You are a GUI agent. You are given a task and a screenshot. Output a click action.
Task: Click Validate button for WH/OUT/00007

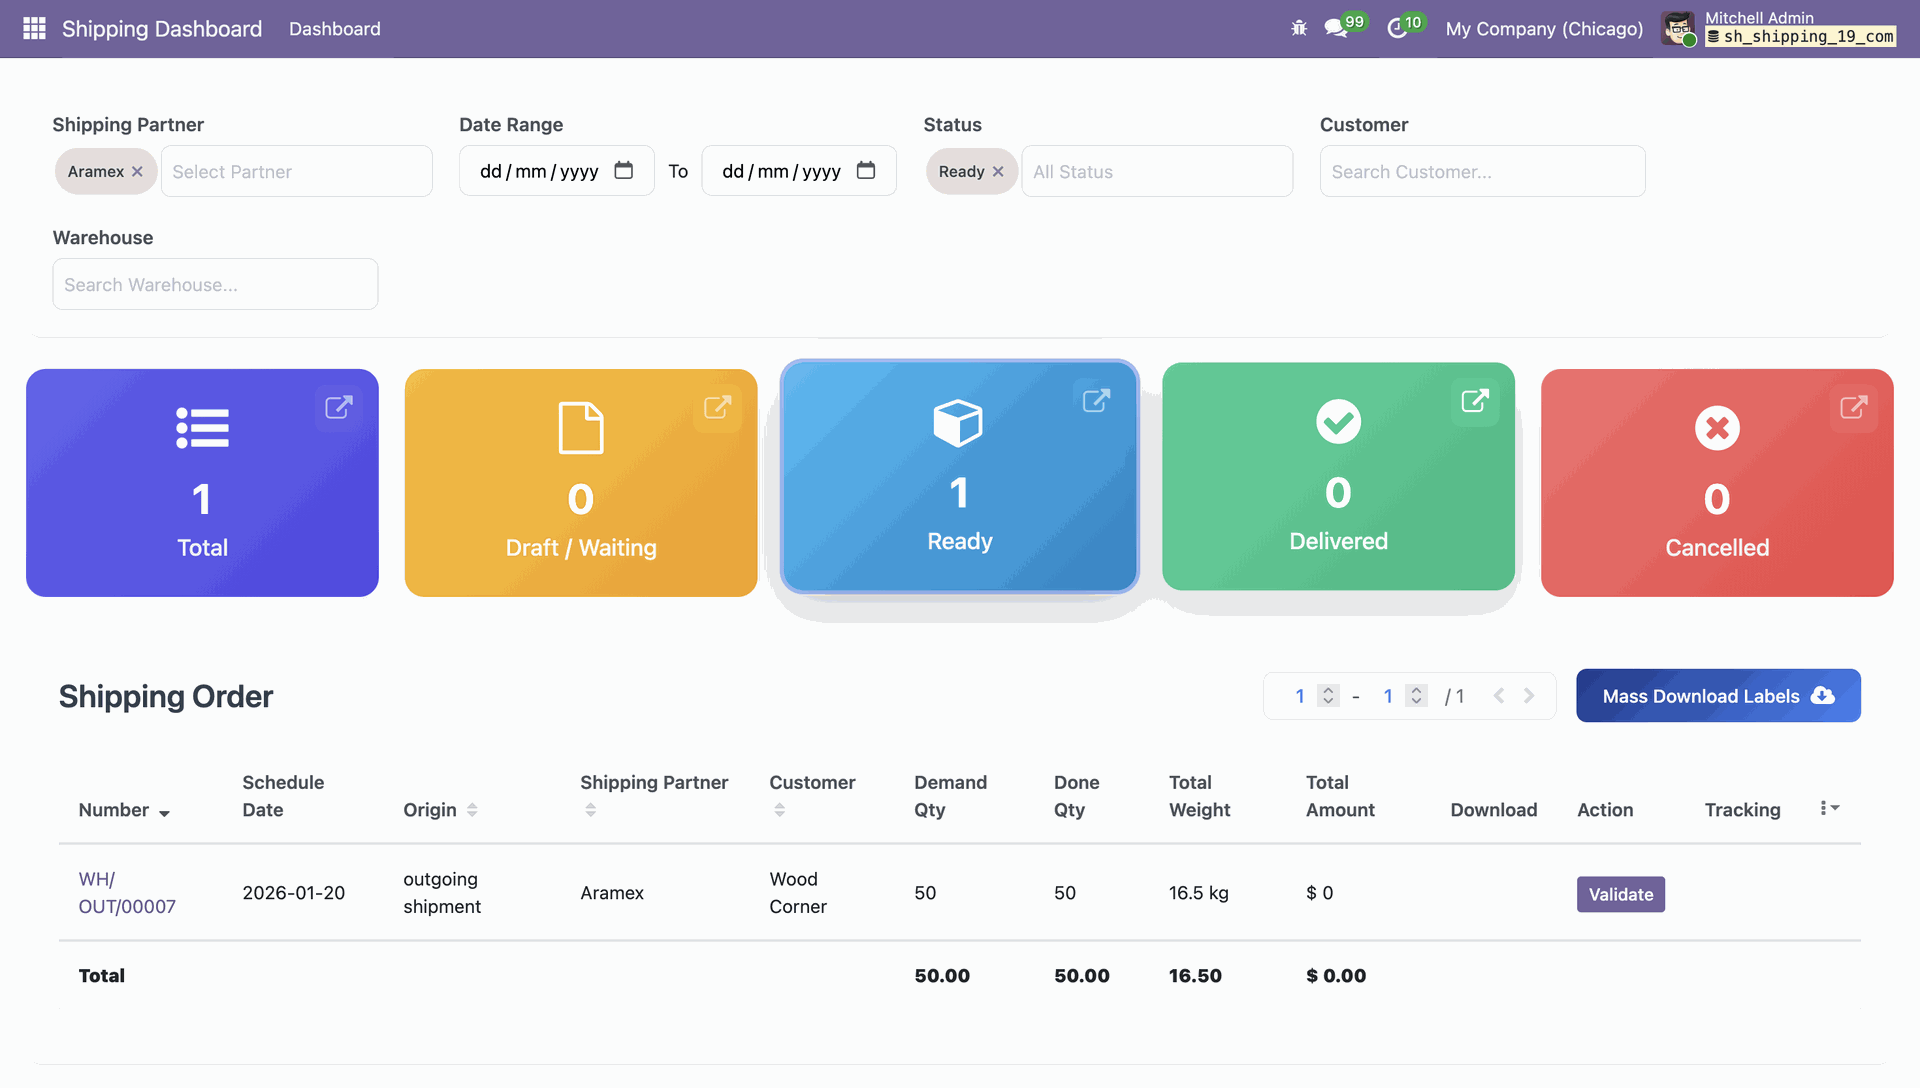pos(1620,894)
